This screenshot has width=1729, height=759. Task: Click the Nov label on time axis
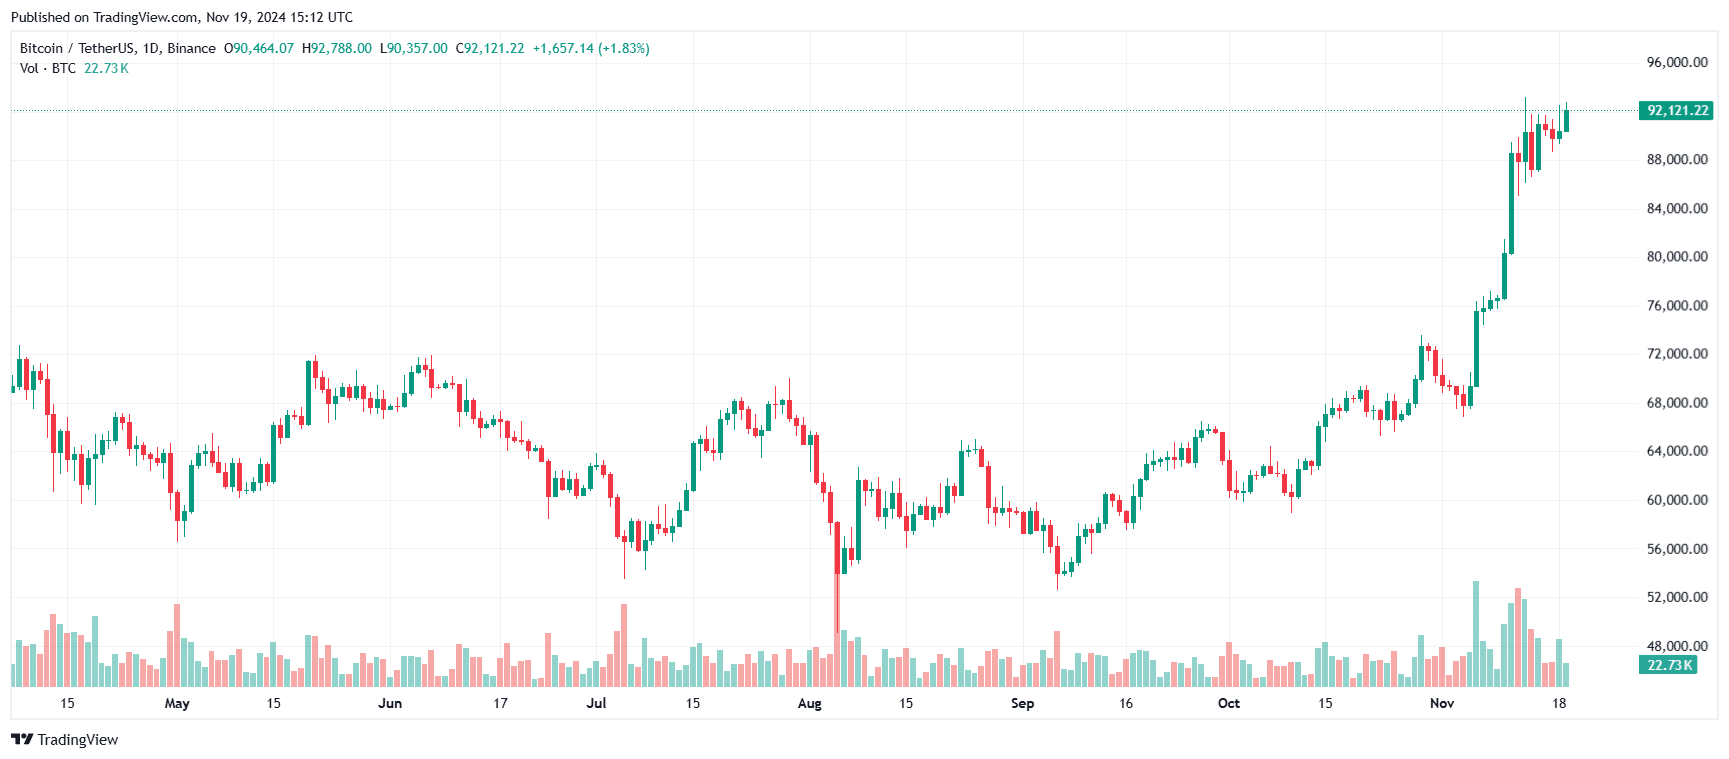(1442, 703)
